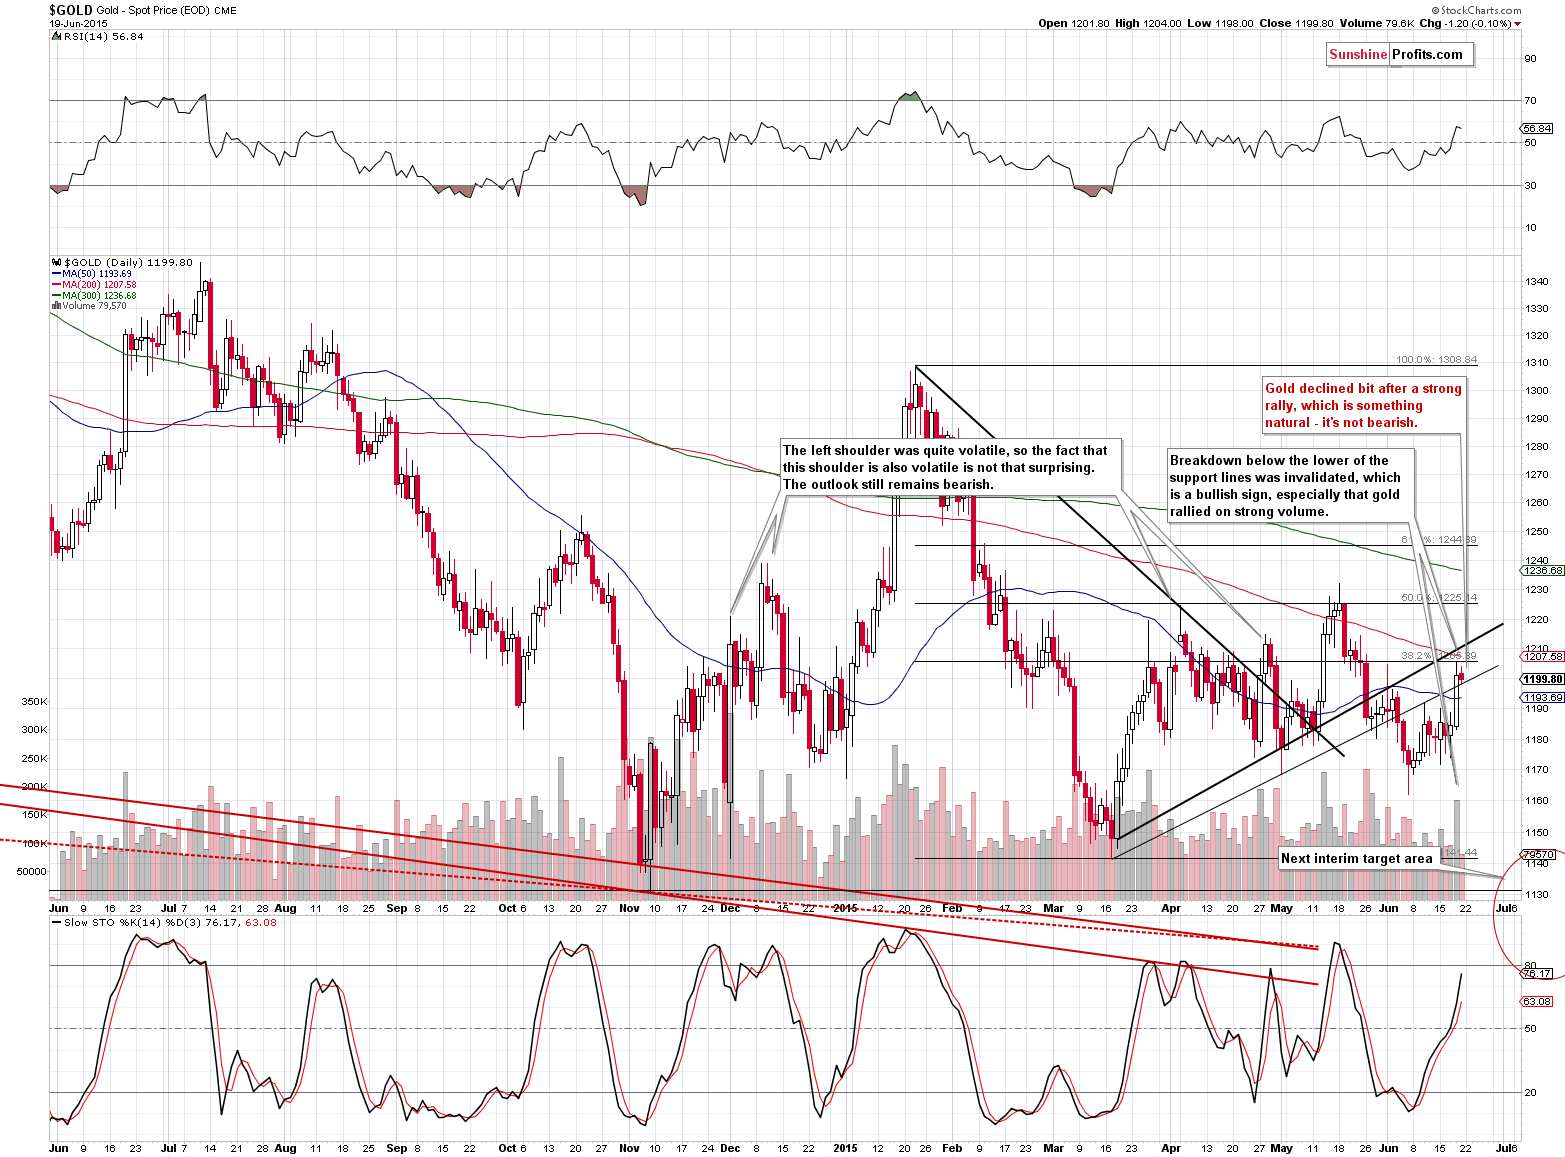Click the 100.0%: 1308.84 Fibonacci label
The height and width of the screenshot is (1157, 1565).
pos(1437,360)
